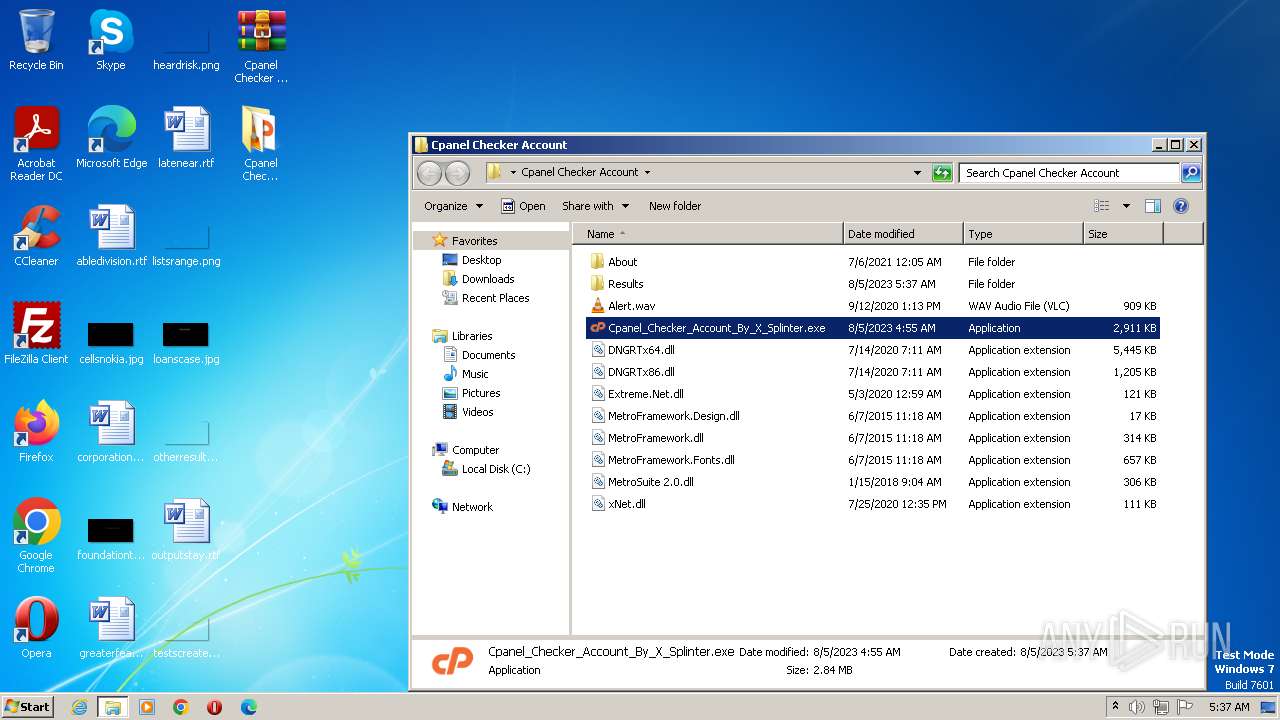Open Firefox desktop shortcut

(x=36, y=432)
